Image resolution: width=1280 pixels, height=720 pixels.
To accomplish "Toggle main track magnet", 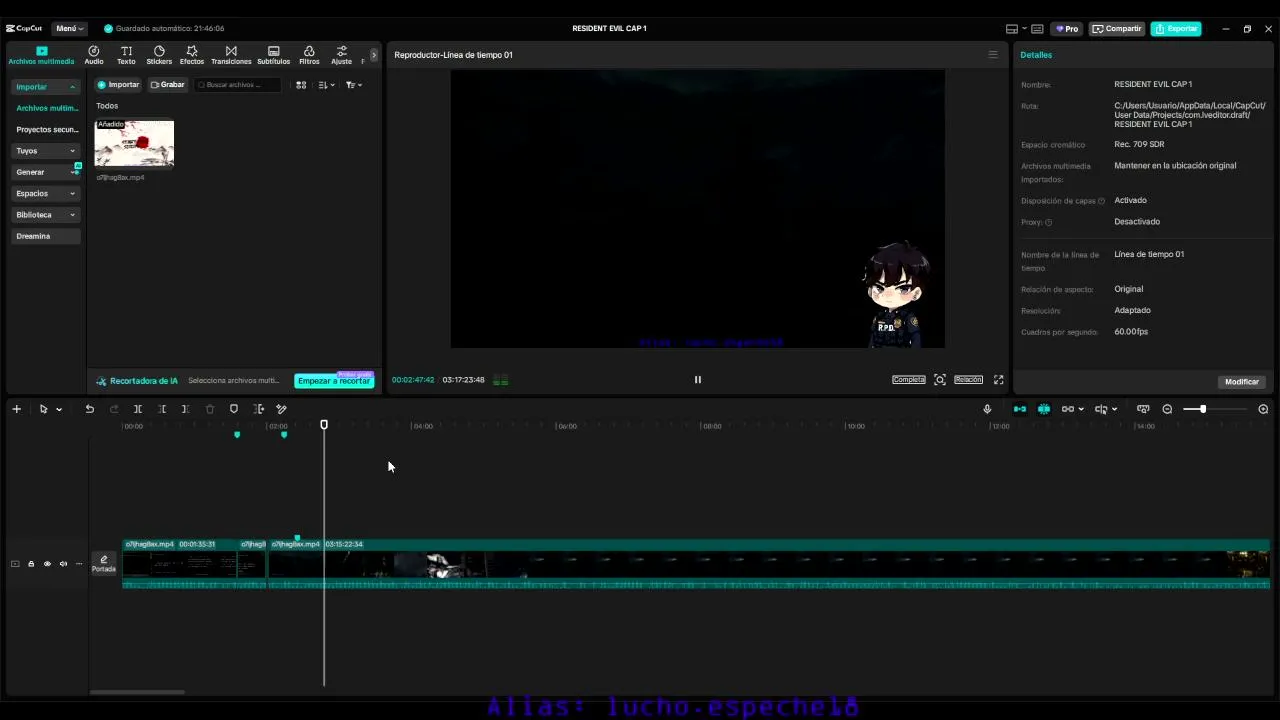I will point(1020,409).
